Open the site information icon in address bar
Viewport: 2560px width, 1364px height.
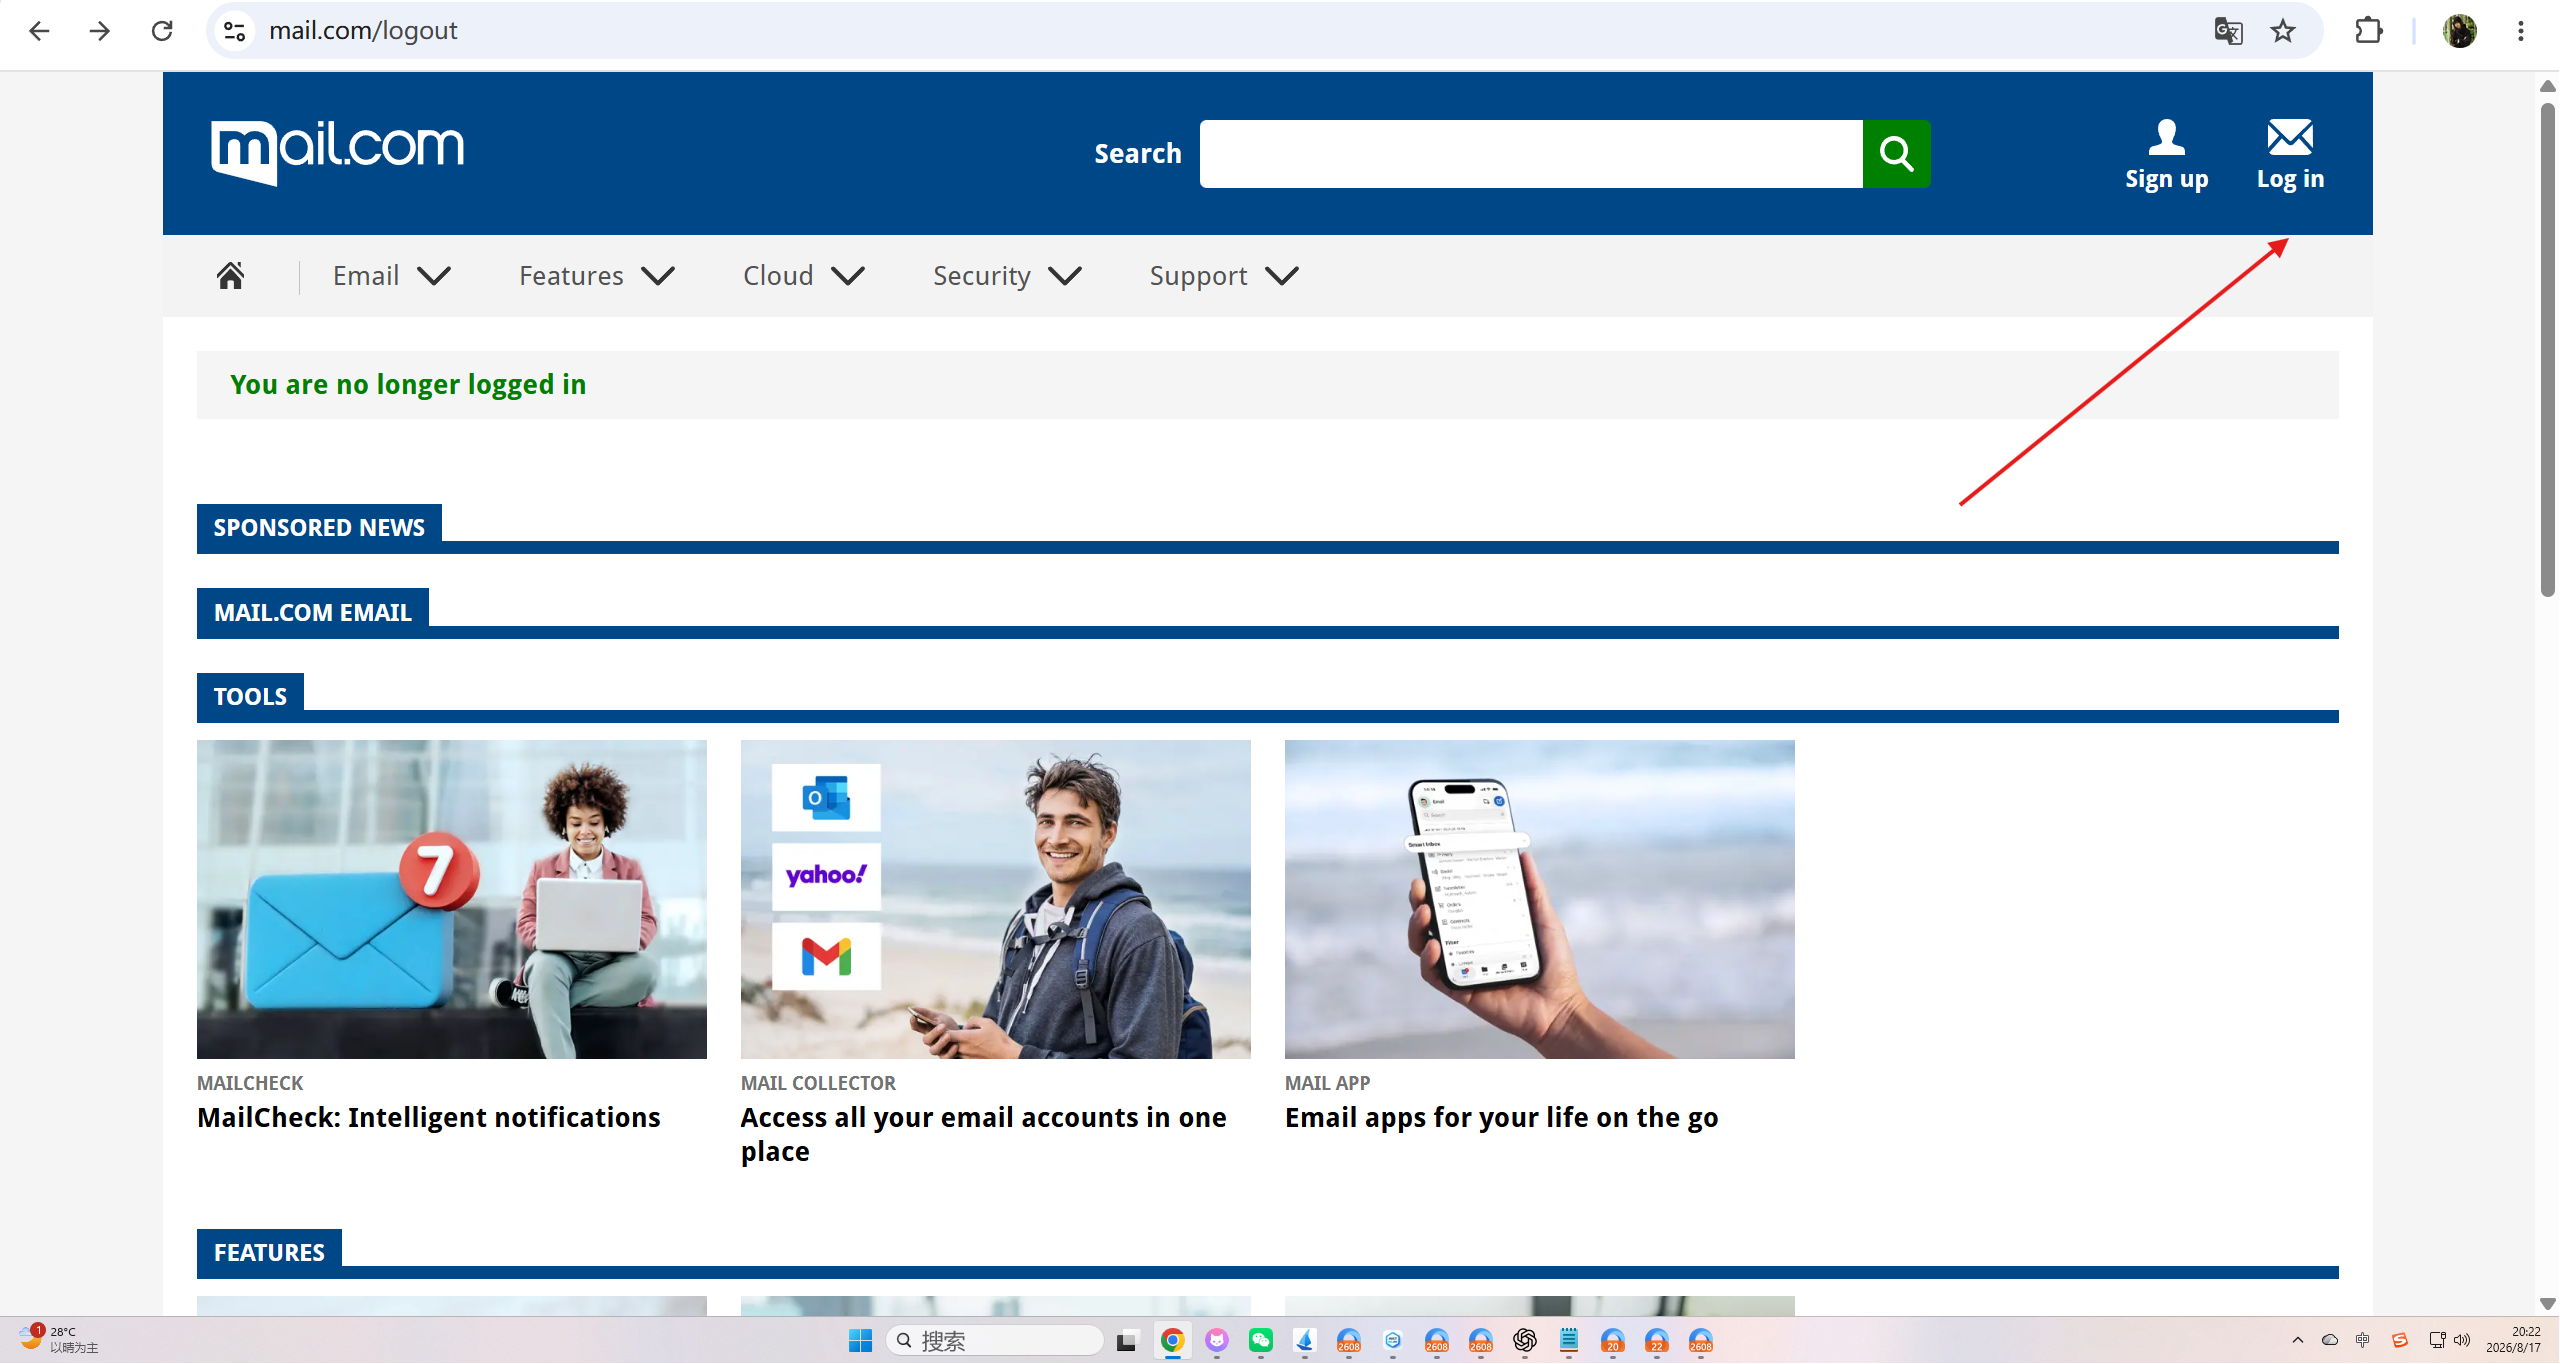tap(235, 31)
